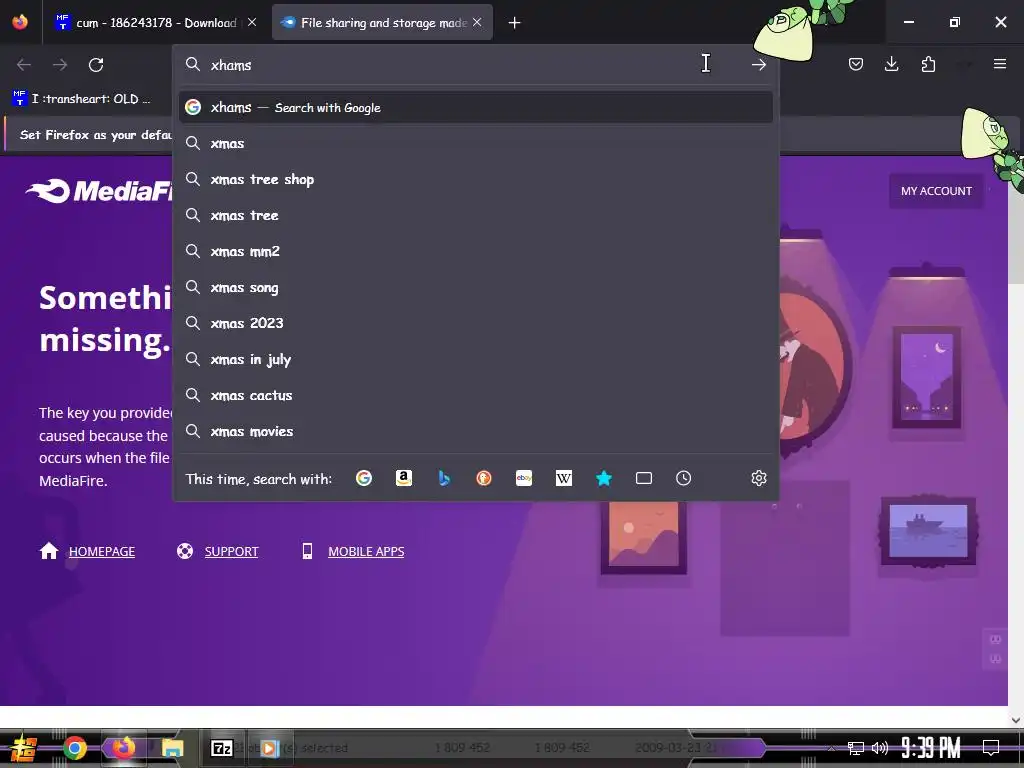Click the 9:39 PM taskbar clock
The image size is (1024, 768).
click(930, 748)
